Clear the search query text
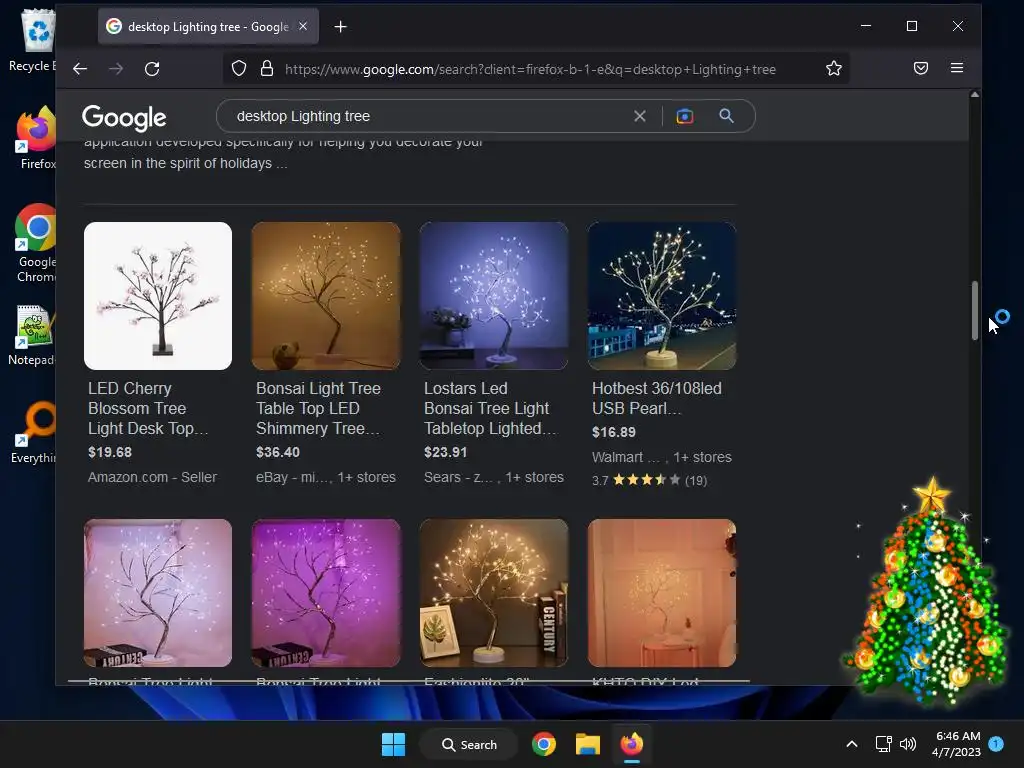 [x=640, y=116]
